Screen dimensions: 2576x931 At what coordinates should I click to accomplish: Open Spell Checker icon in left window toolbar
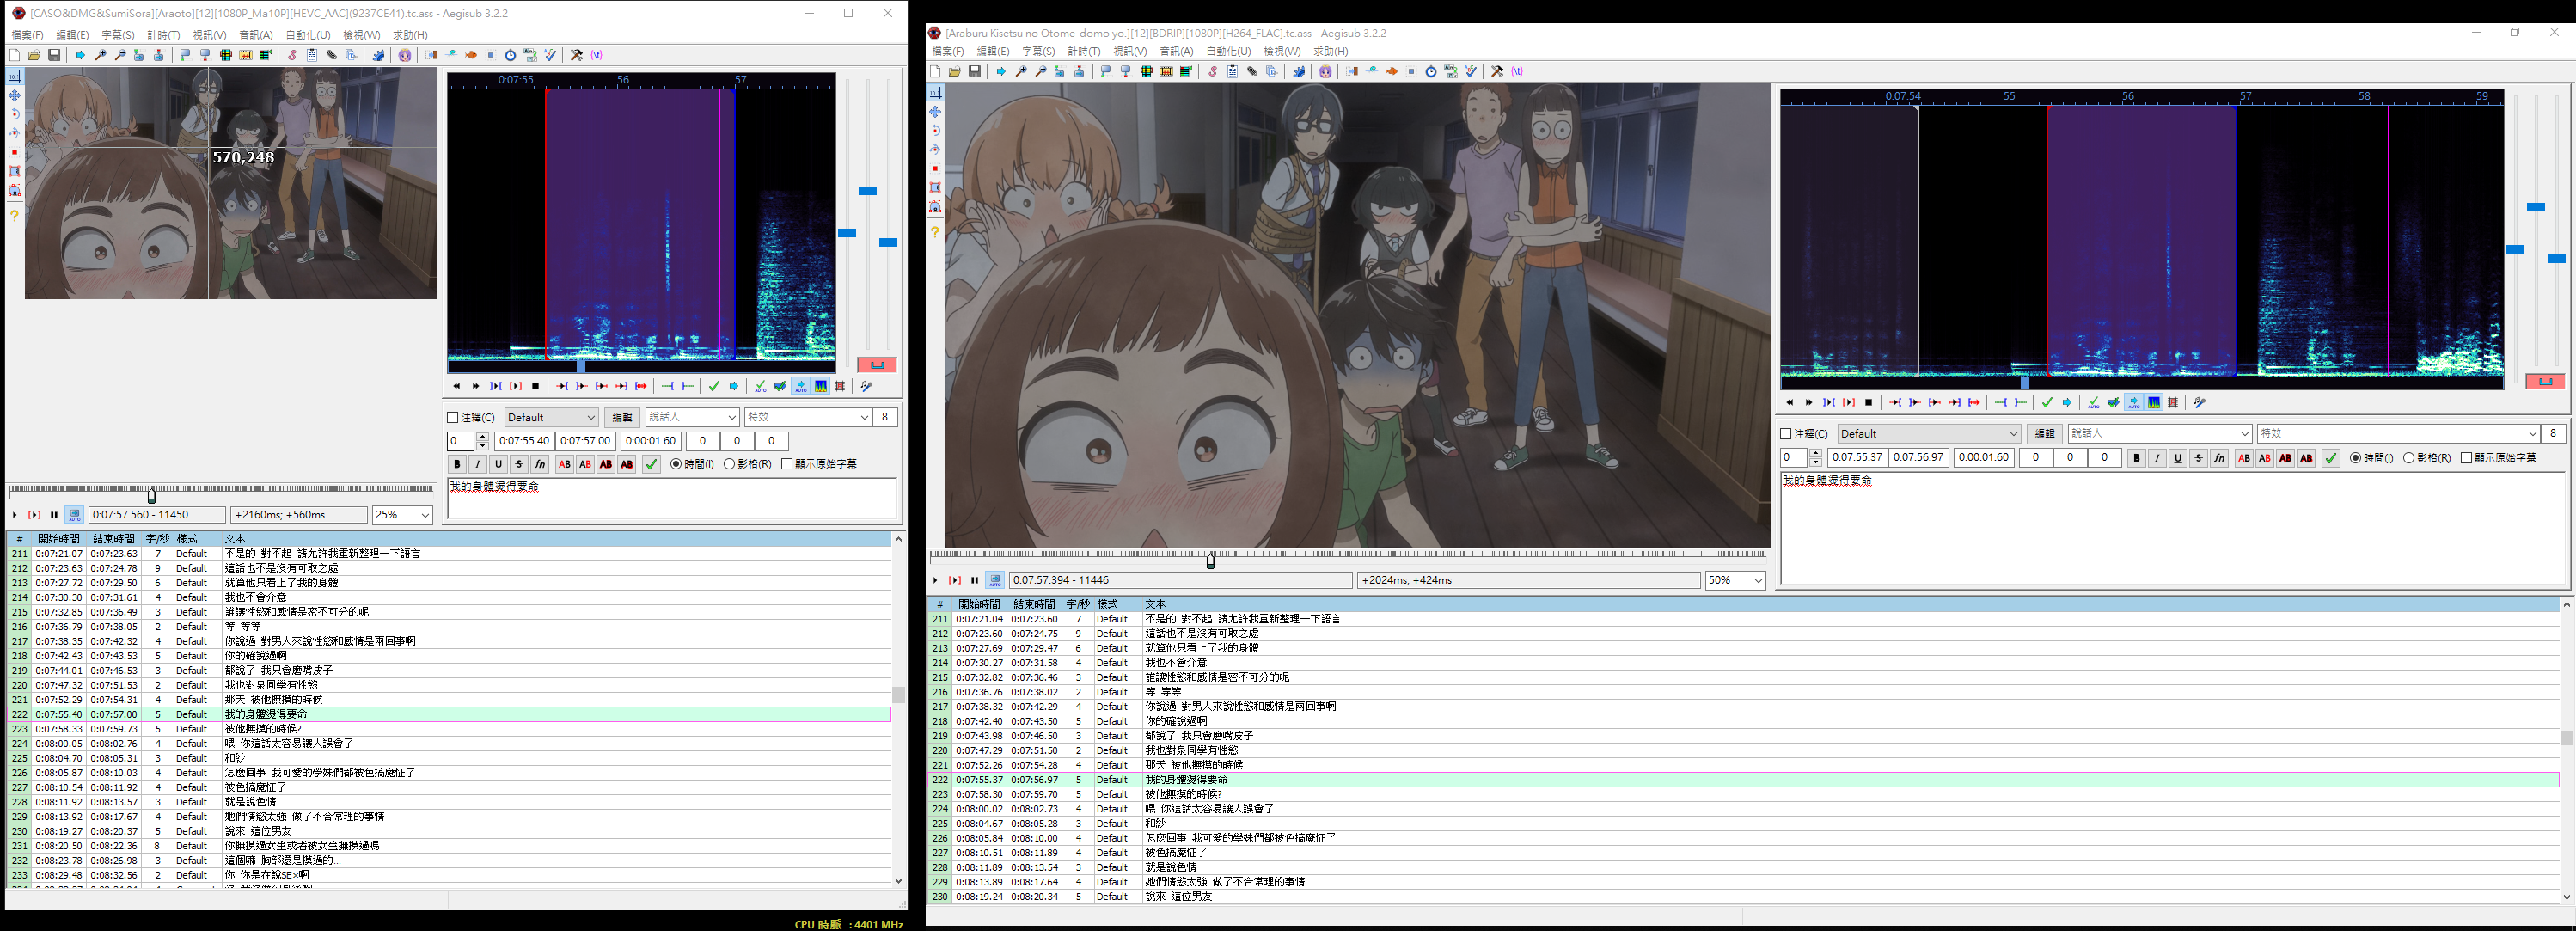(550, 55)
